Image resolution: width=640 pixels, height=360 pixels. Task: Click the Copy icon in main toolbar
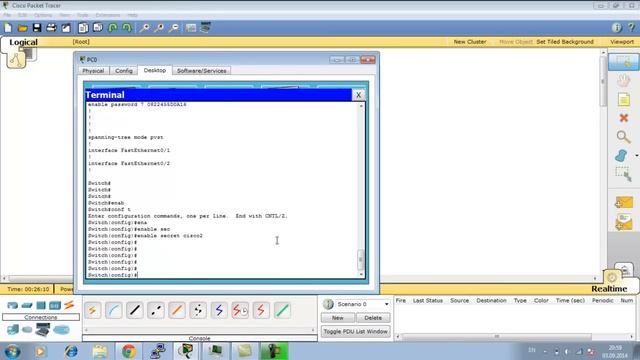(83, 28)
